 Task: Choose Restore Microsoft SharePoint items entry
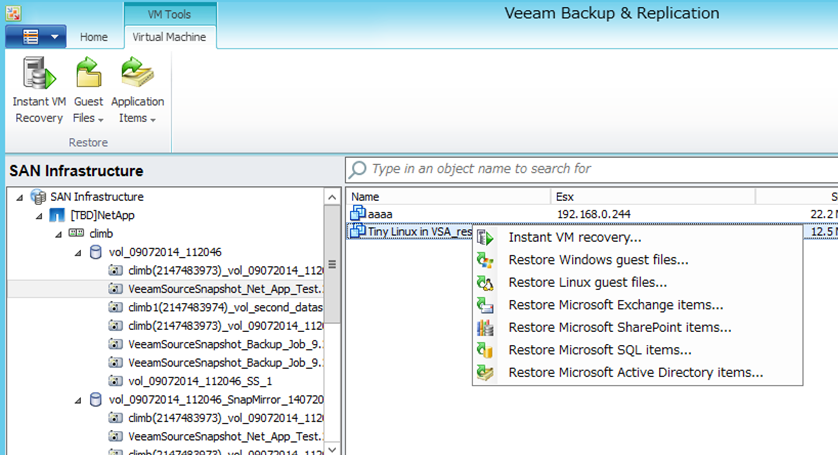(x=638, y=327)
